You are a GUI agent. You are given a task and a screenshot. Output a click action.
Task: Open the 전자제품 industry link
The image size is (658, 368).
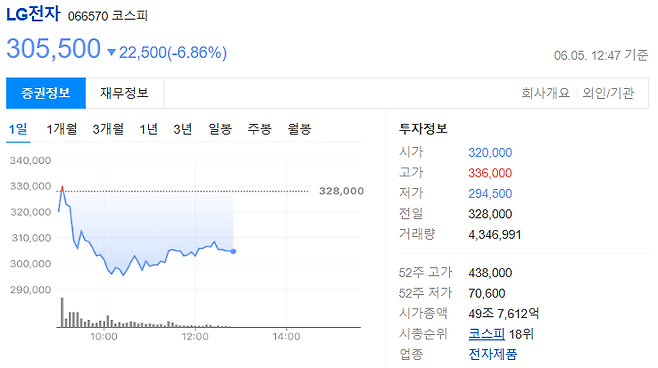point(493,354)
